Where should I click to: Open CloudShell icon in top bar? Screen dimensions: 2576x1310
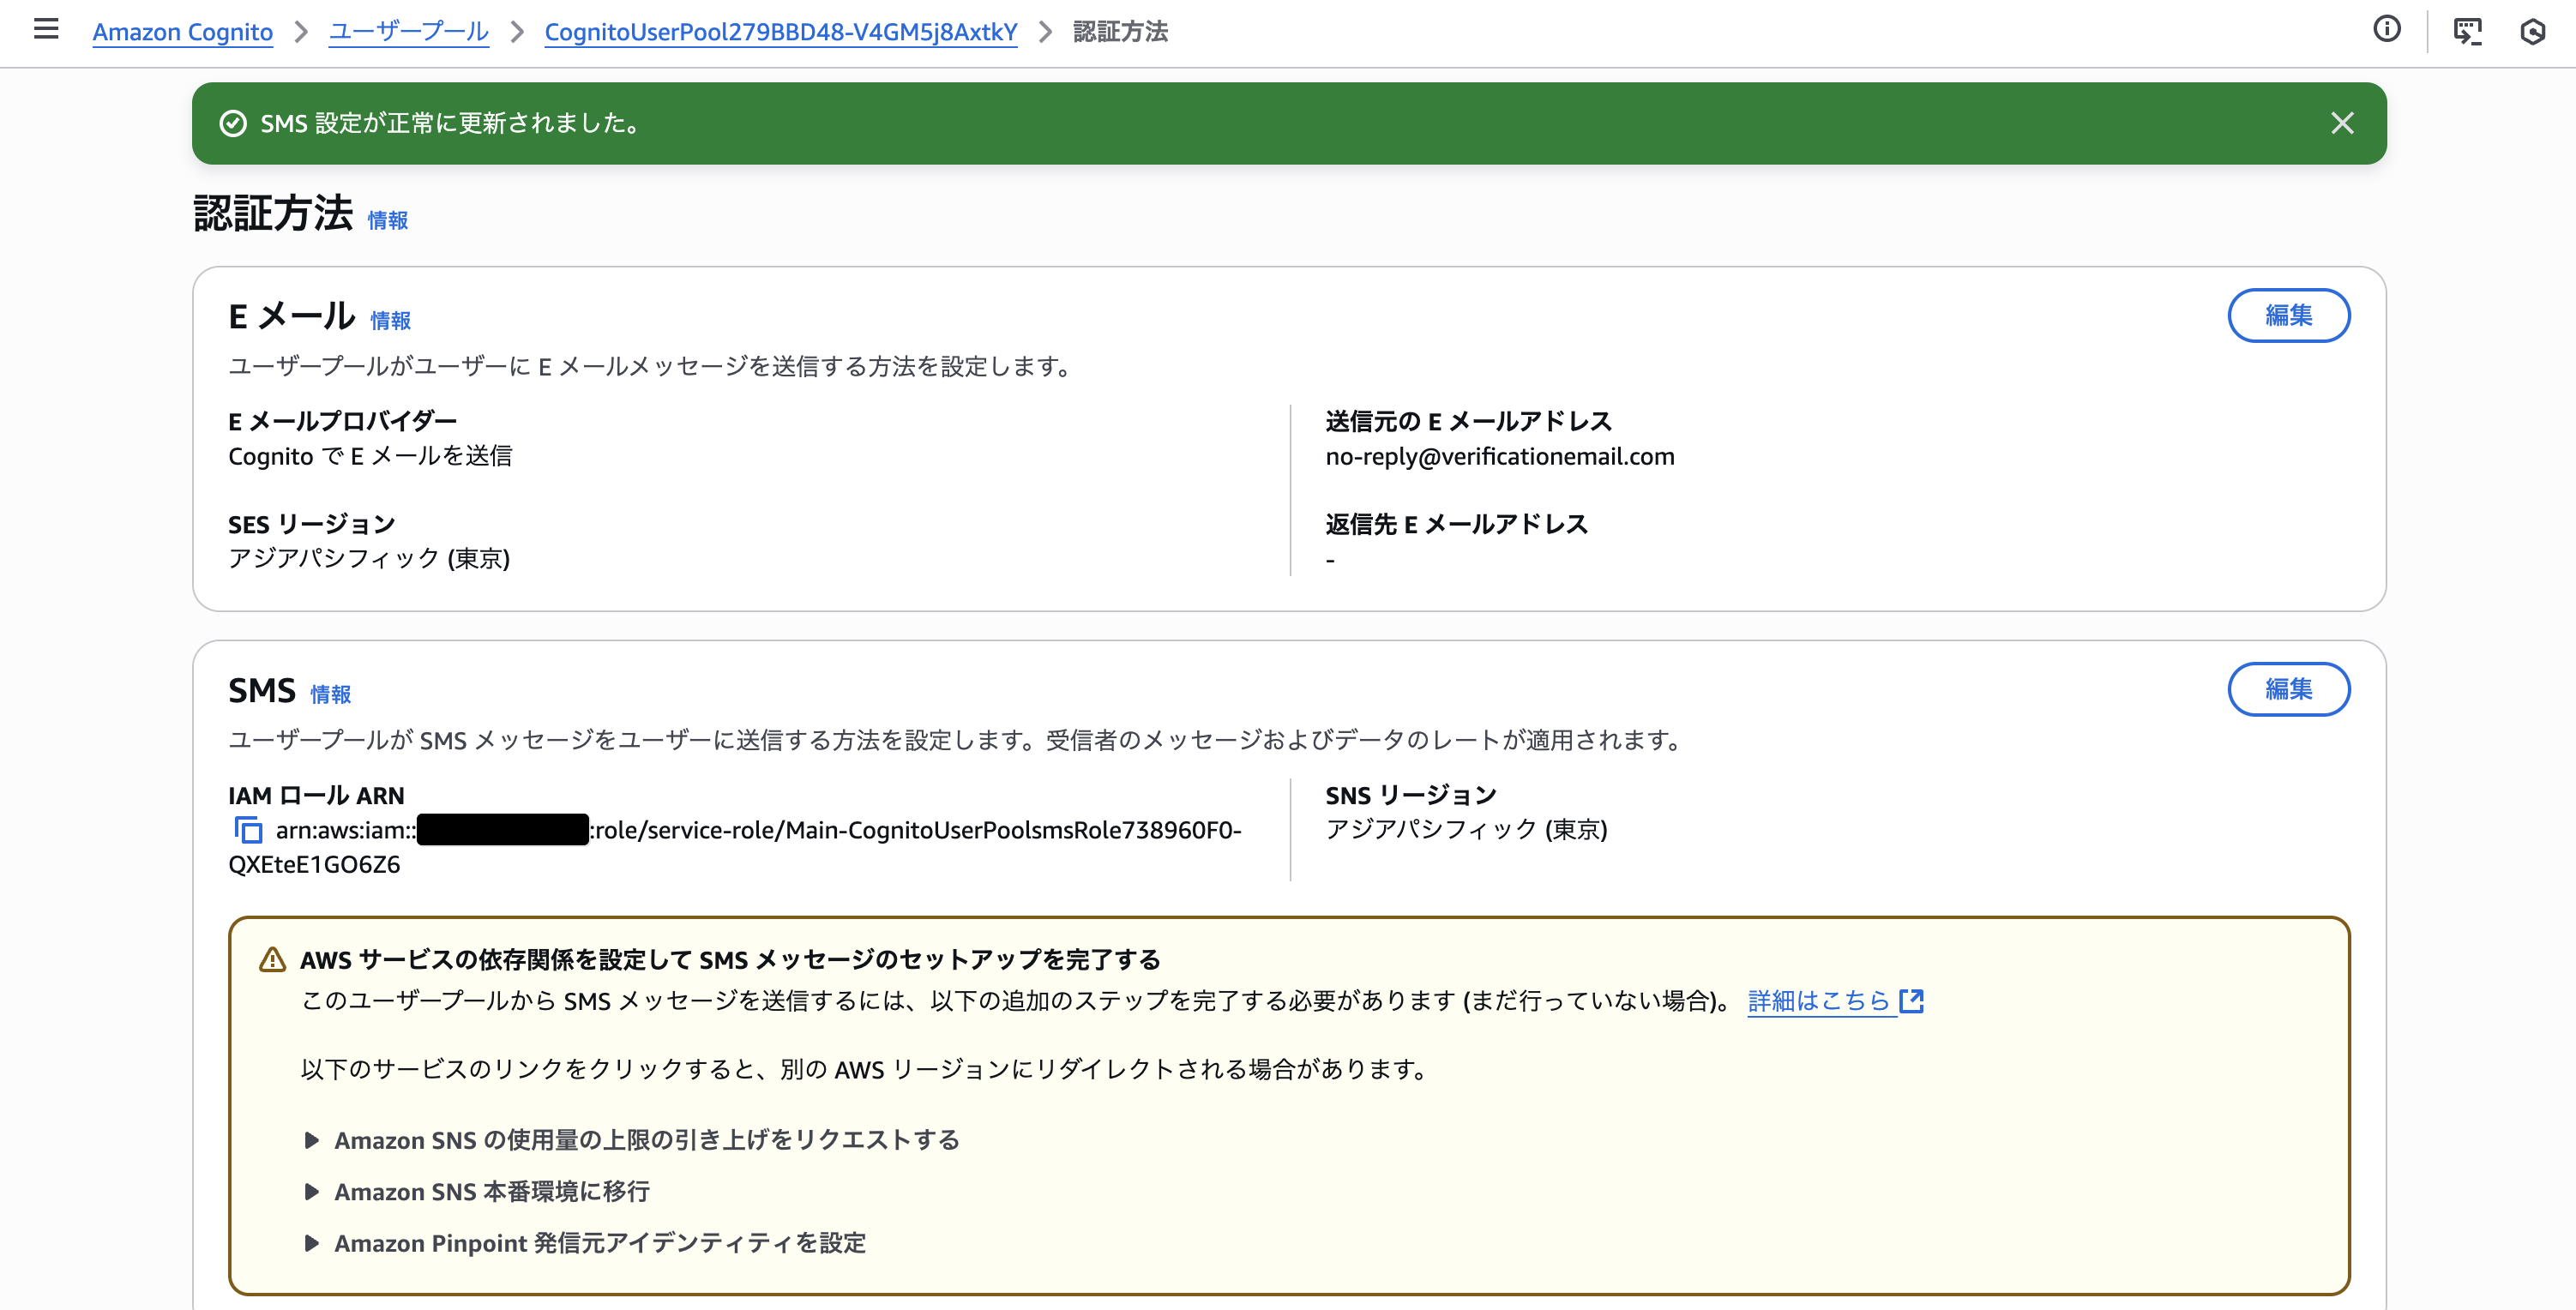(x=2467, y=31)
